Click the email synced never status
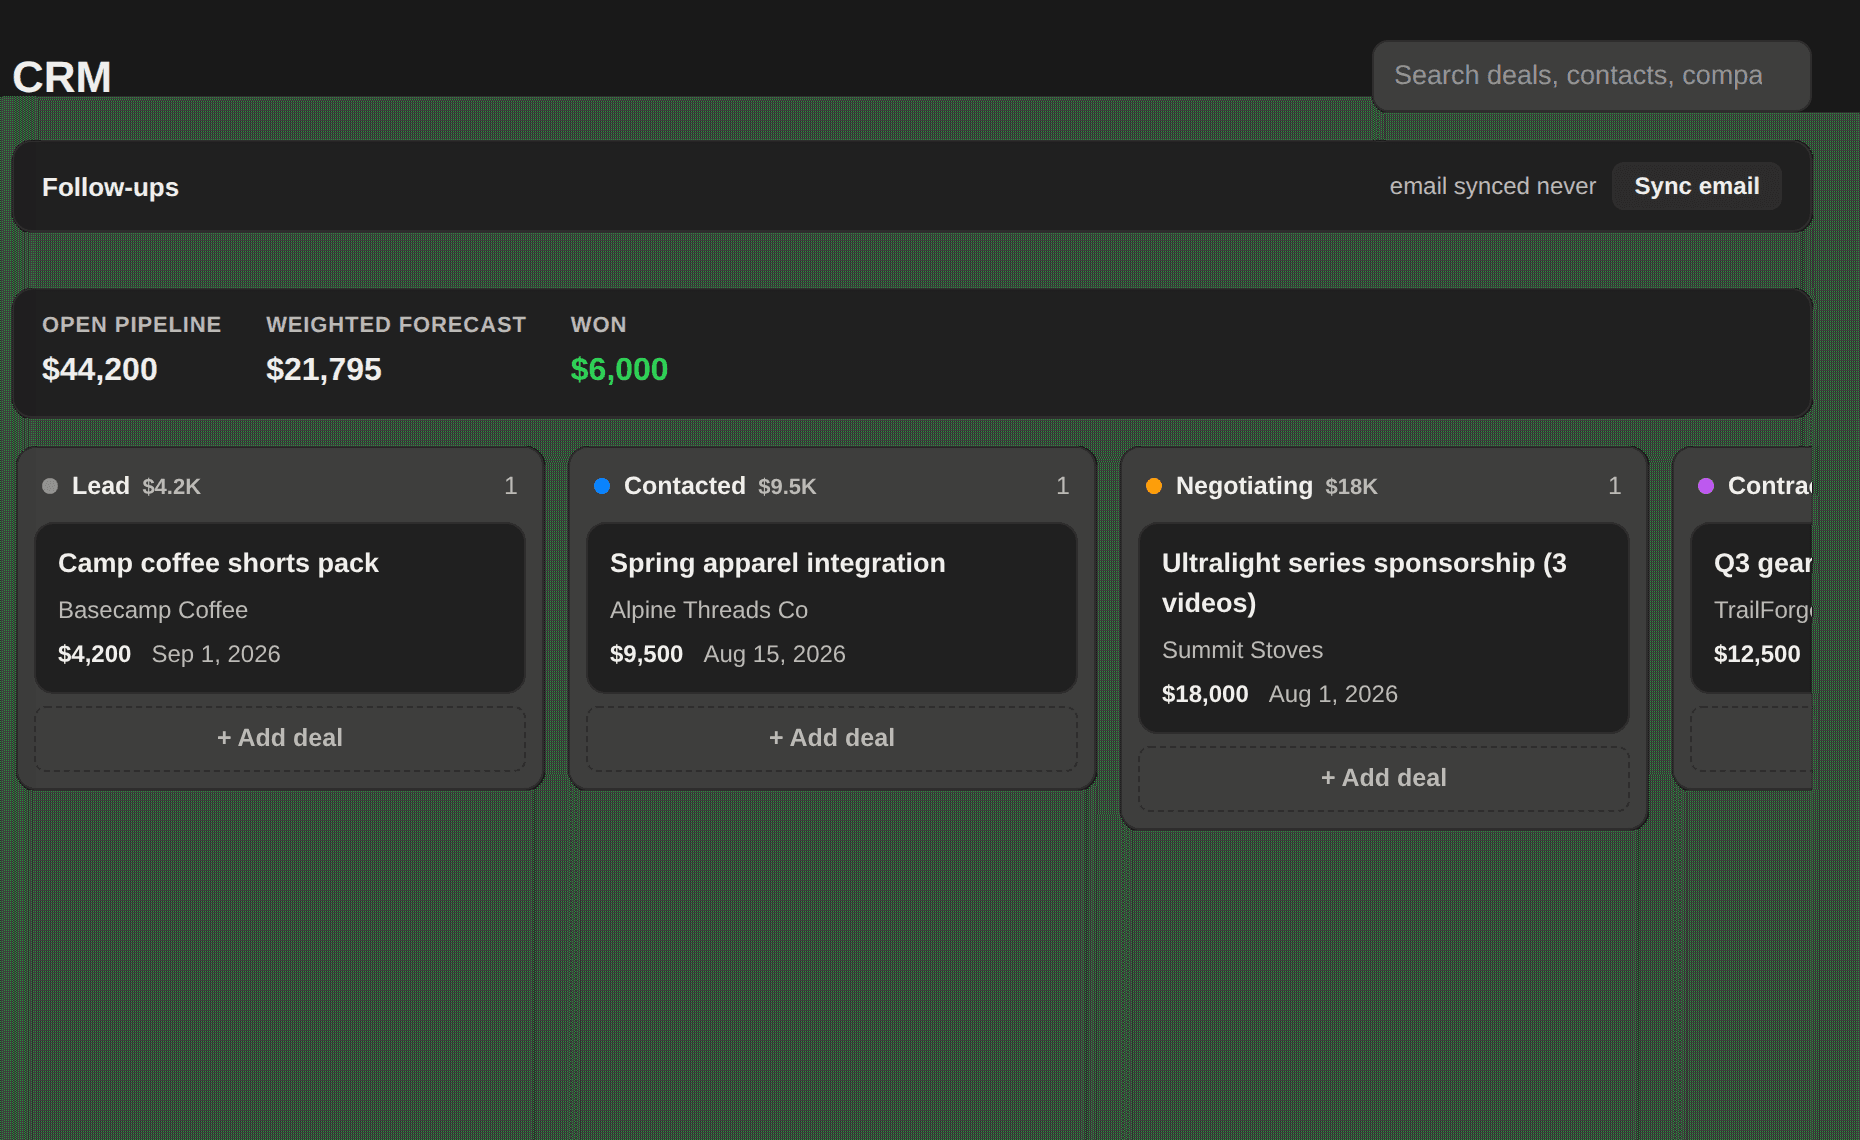 pos(1492,186)
